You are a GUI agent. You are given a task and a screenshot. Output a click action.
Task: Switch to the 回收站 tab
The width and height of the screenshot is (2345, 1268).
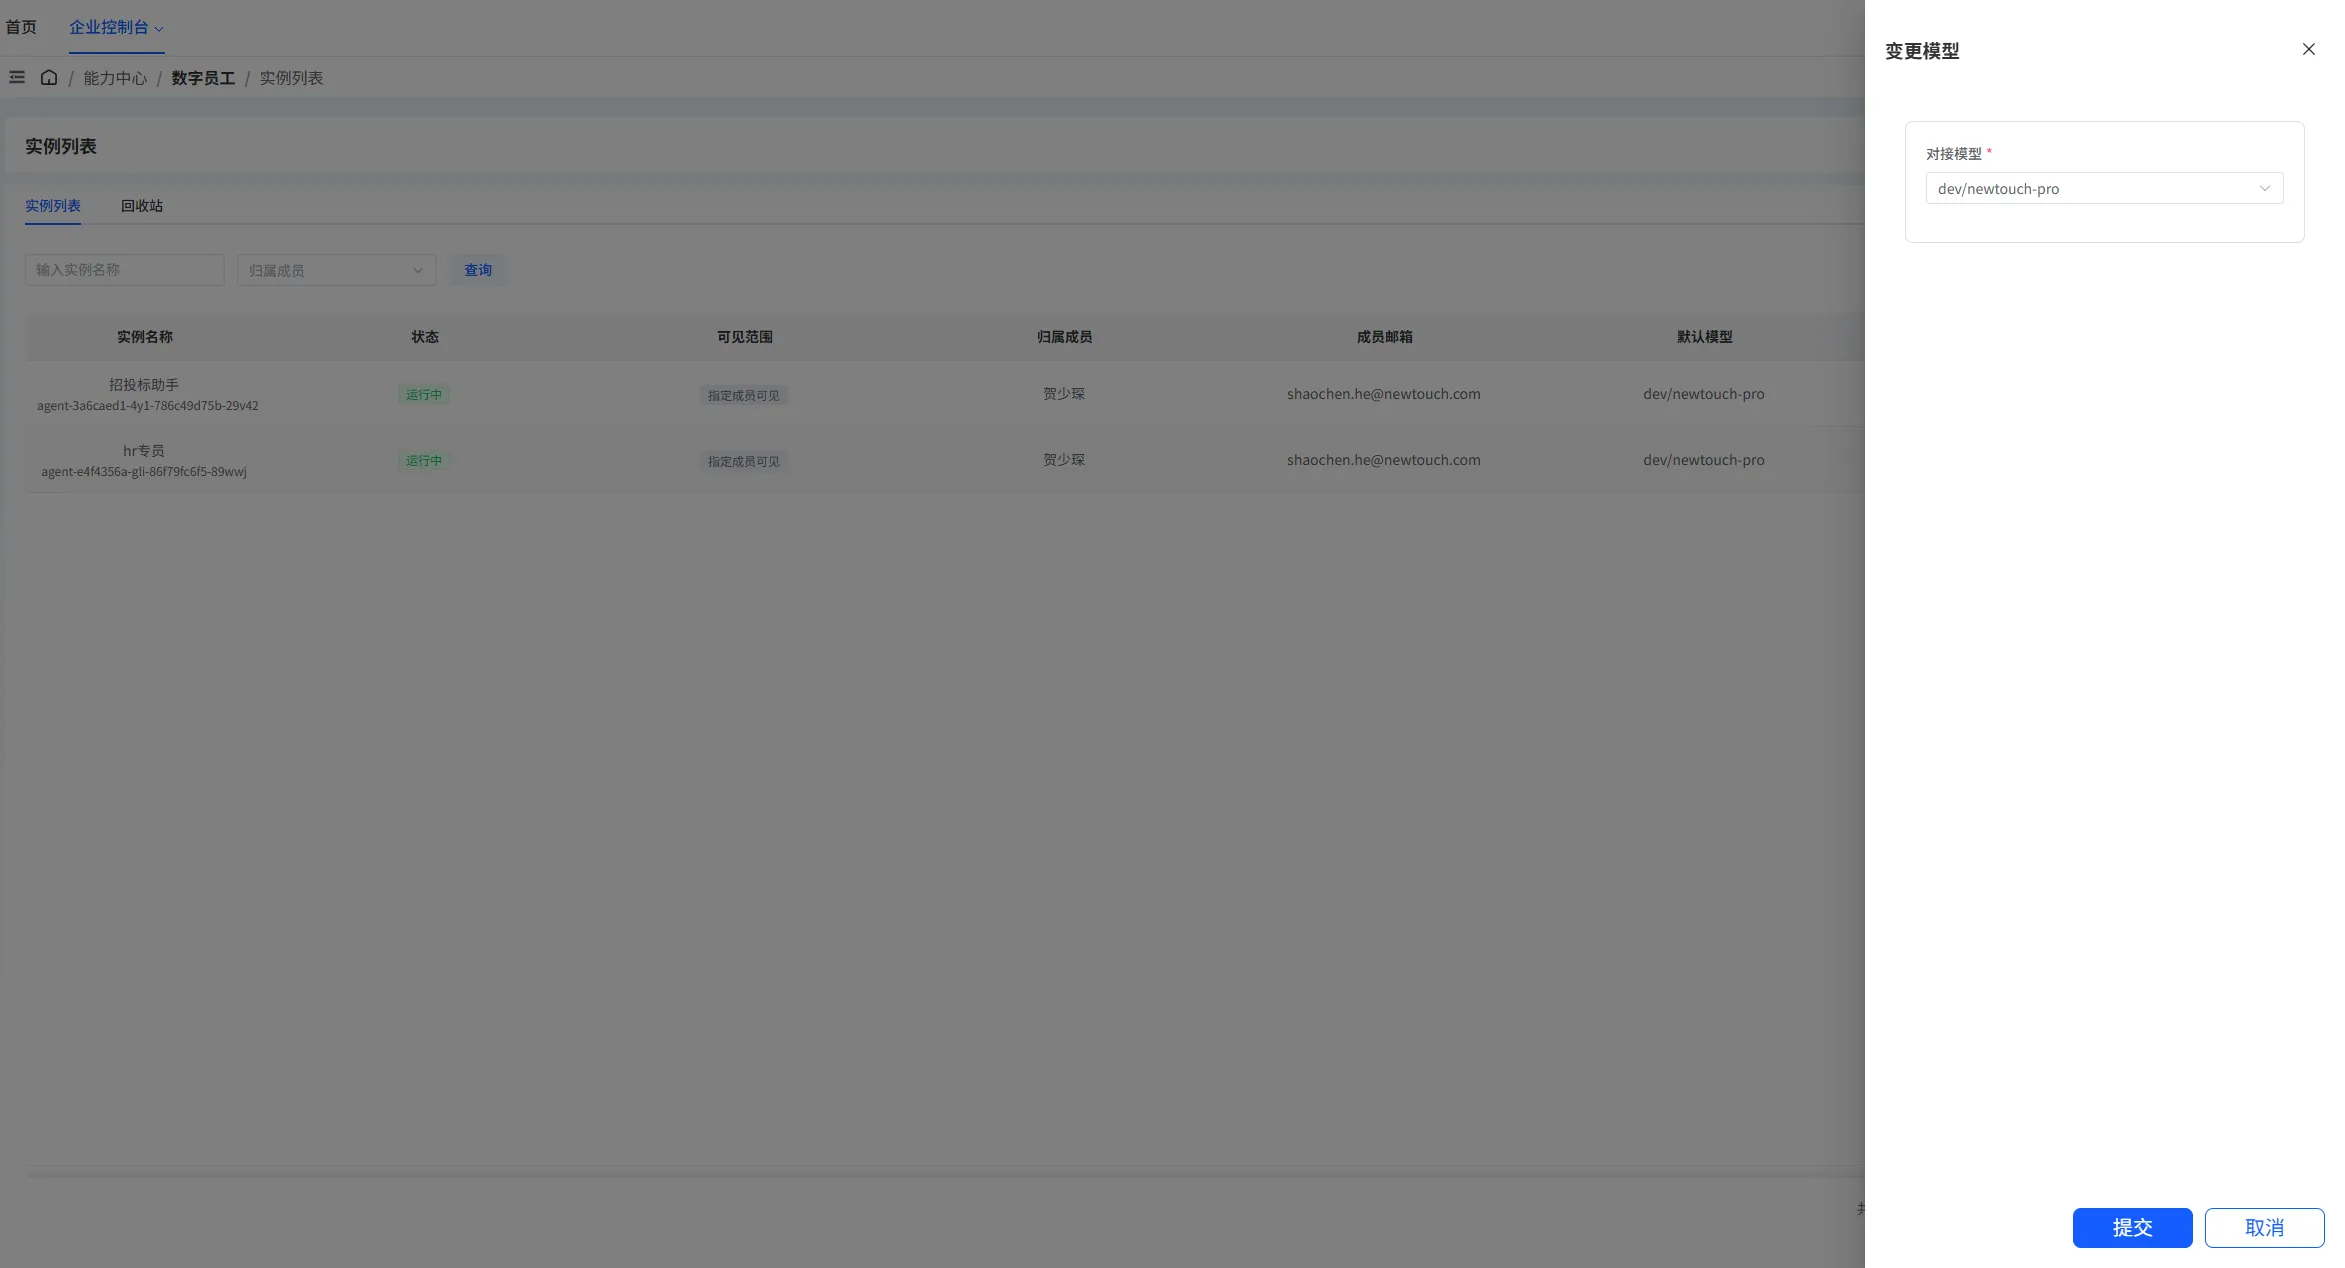point(142,205)
